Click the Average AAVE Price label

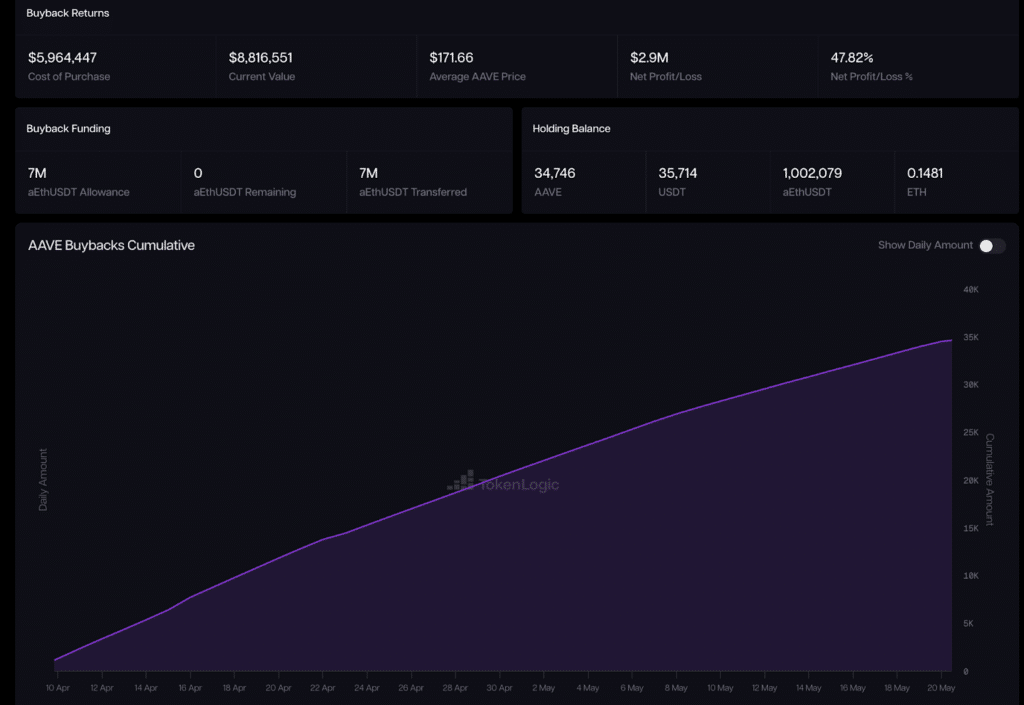477,77
